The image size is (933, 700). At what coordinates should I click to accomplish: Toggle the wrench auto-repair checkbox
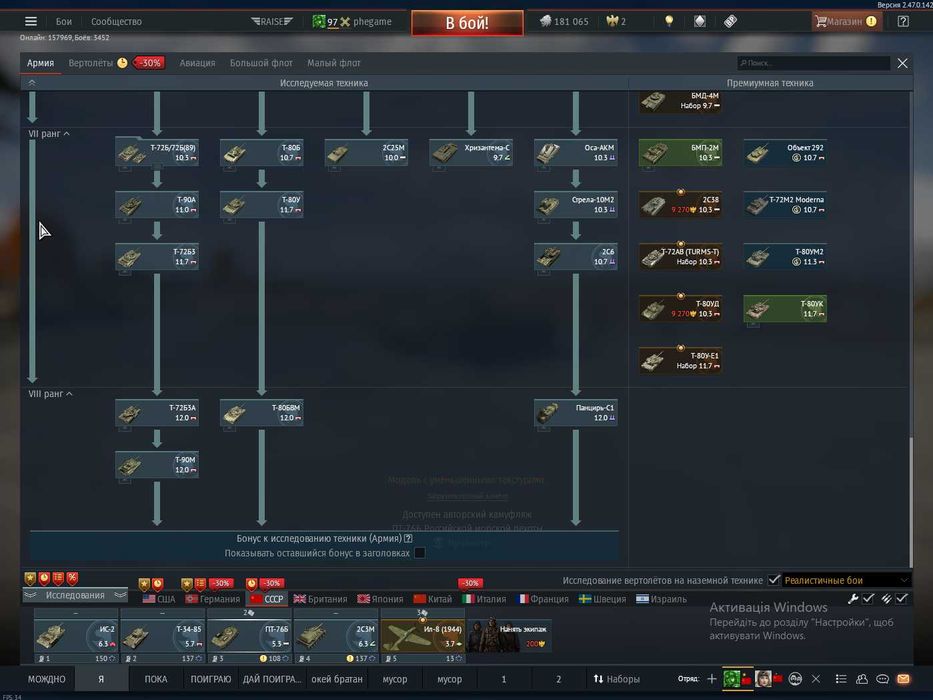tap(868, 599)
